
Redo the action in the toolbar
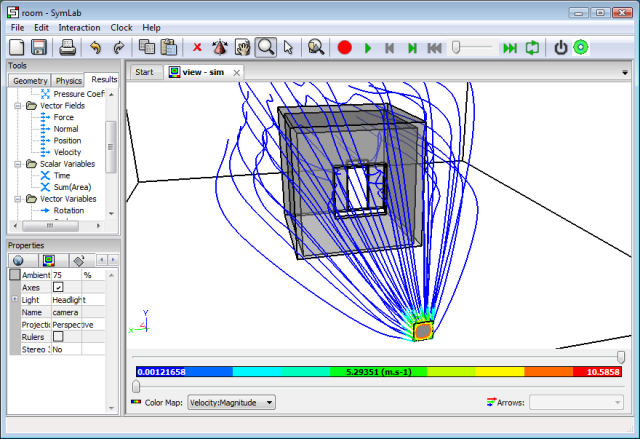tap(119, 47)
